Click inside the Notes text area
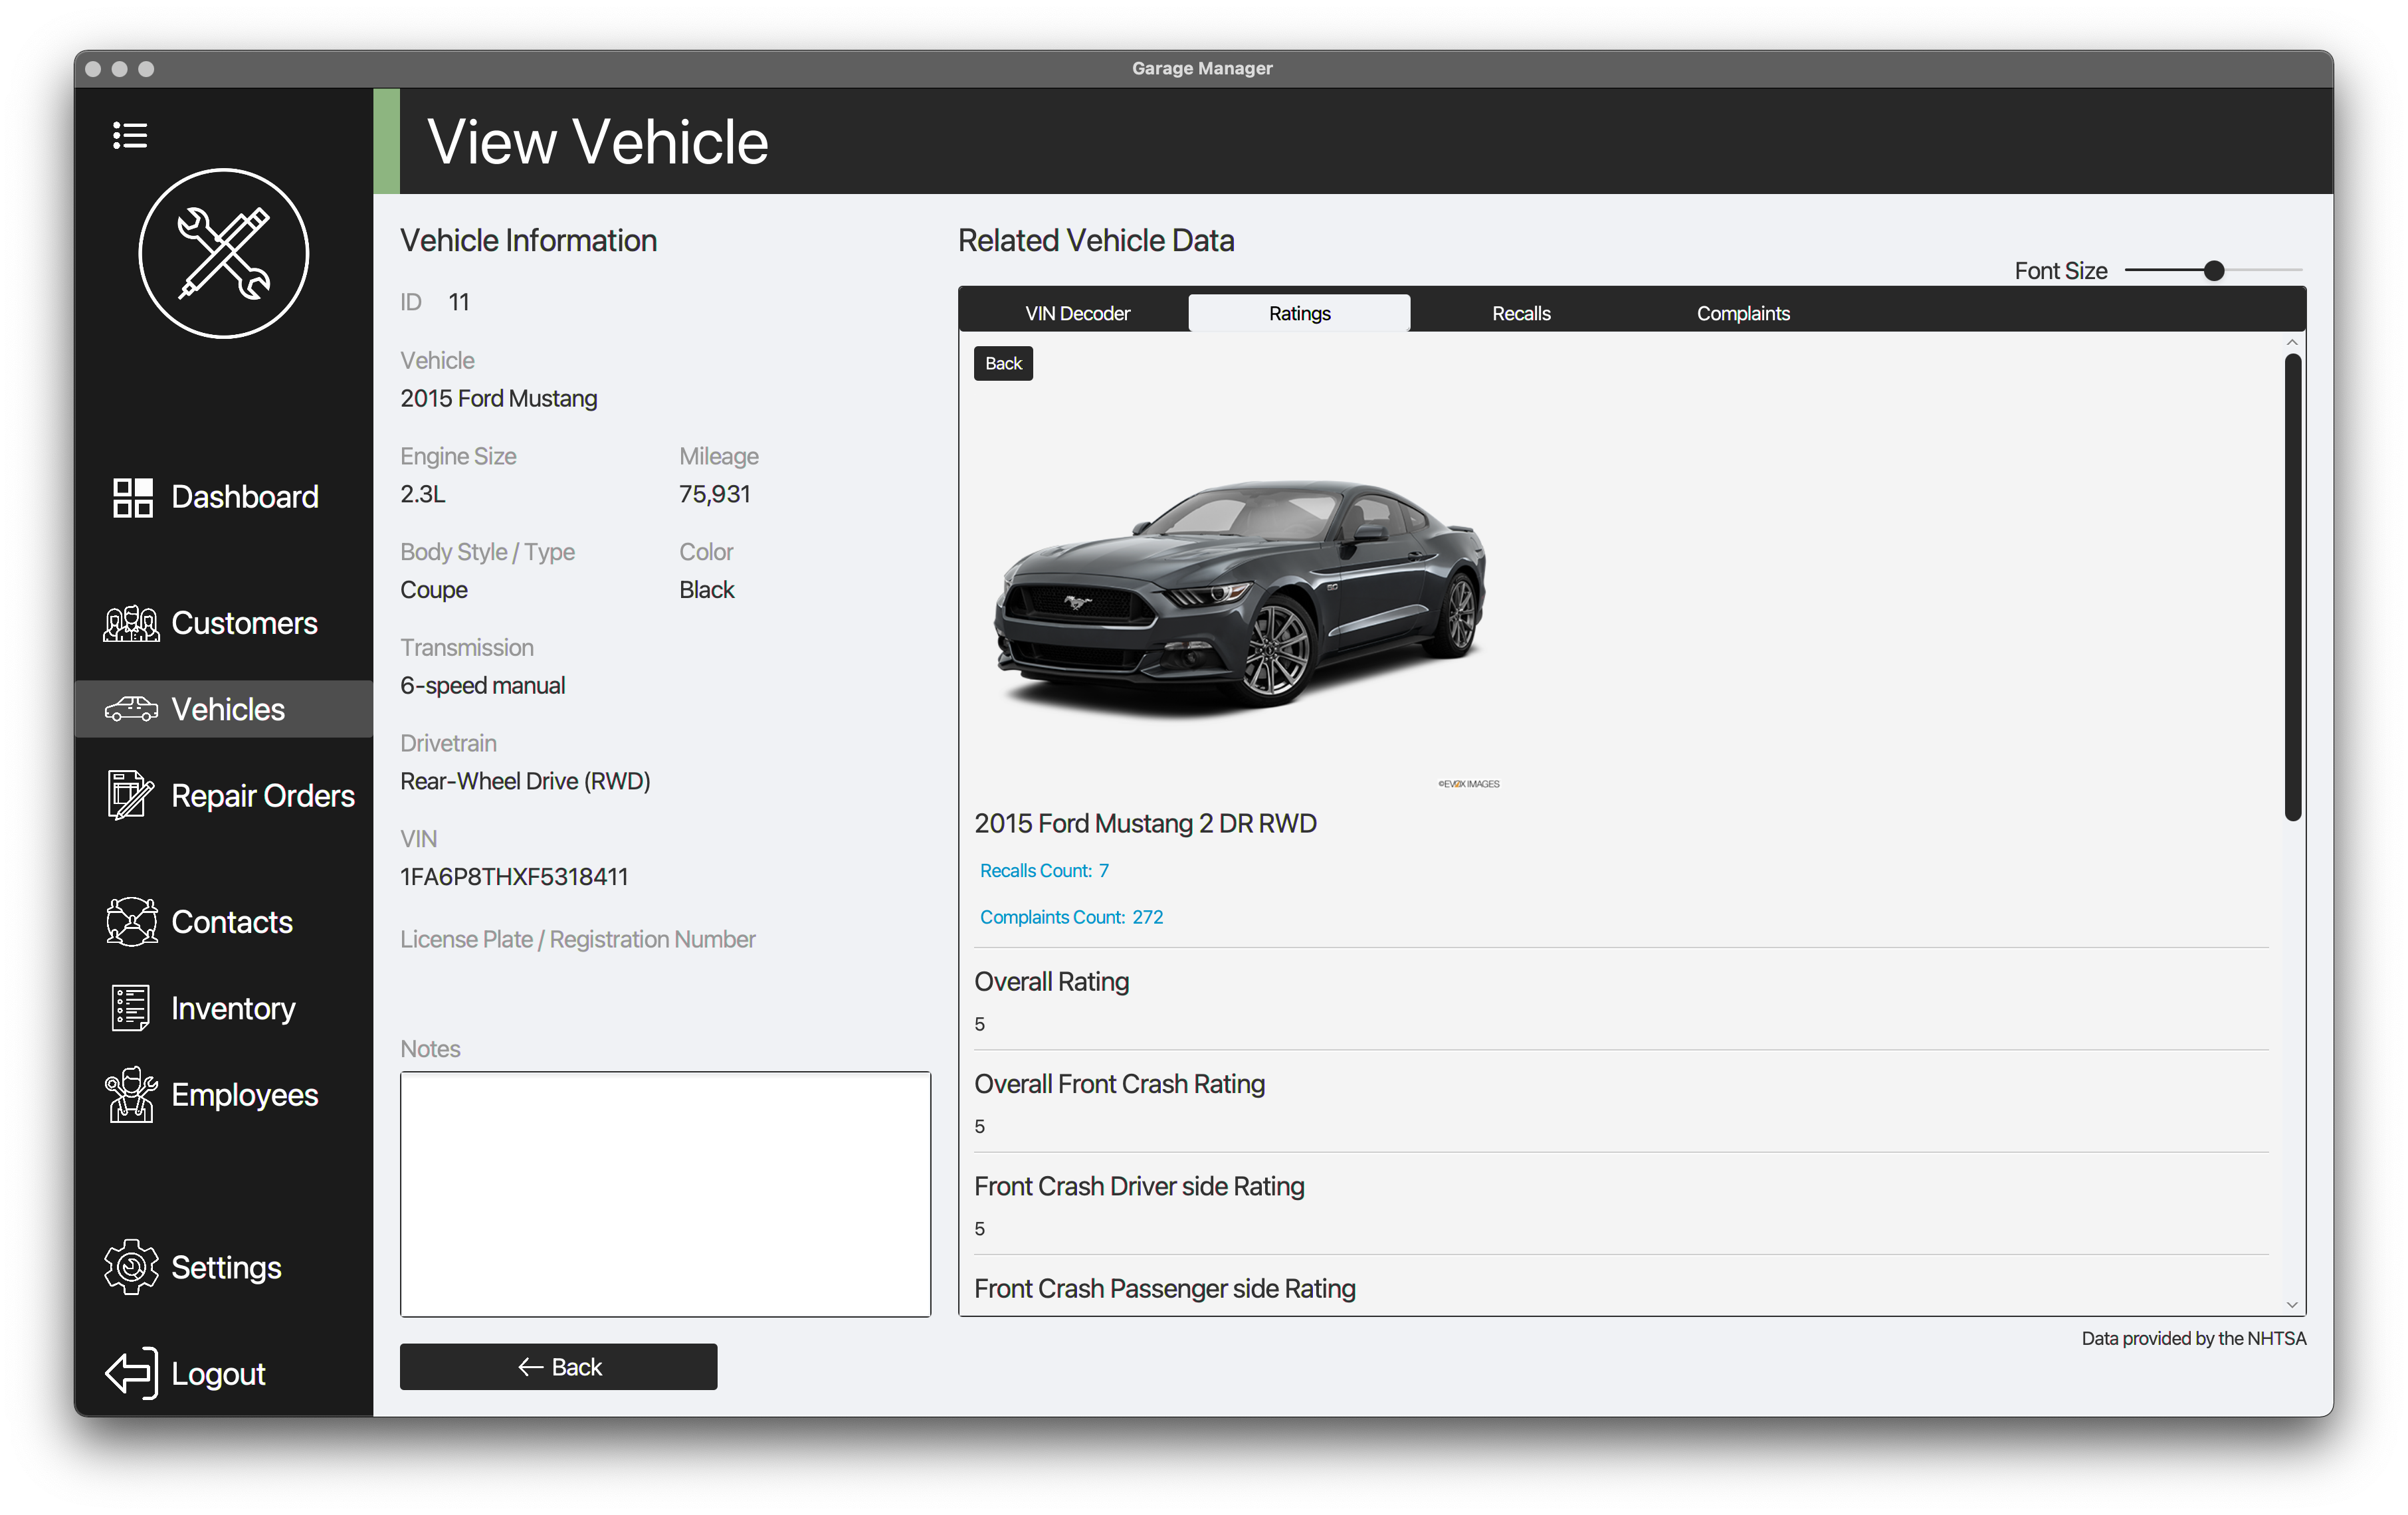Image resolution: width=2408 pixels, height=1515 pixels. click(665, 1193)
